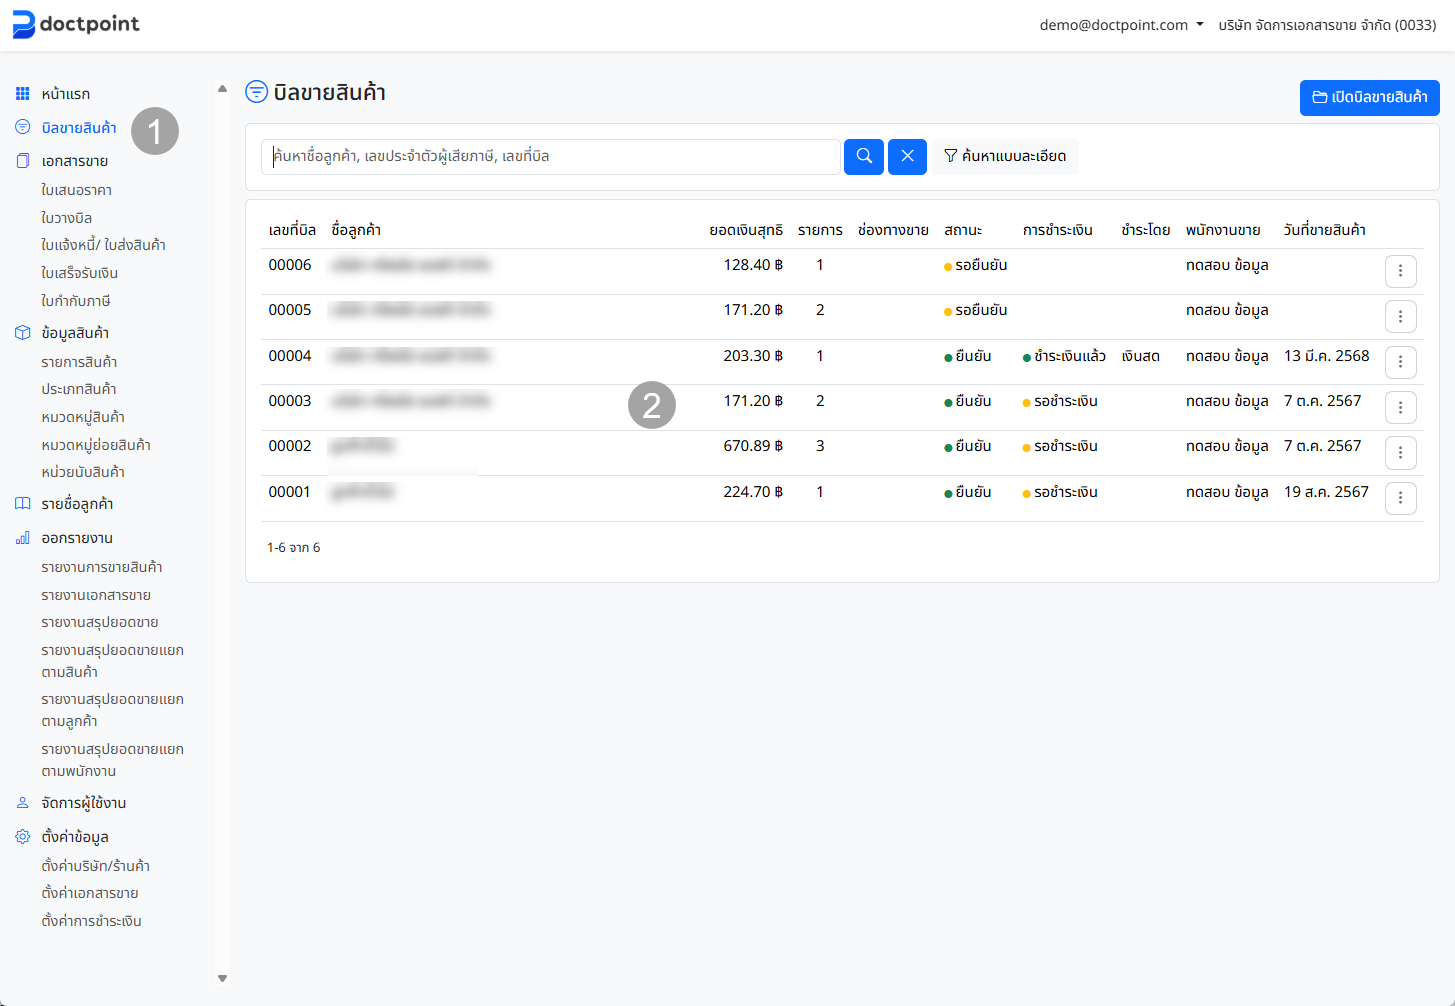Screen dimensions: 1455x1006
Task: Open the demo@doctpoint.com account dropdown
Action: pos(1121,25)
